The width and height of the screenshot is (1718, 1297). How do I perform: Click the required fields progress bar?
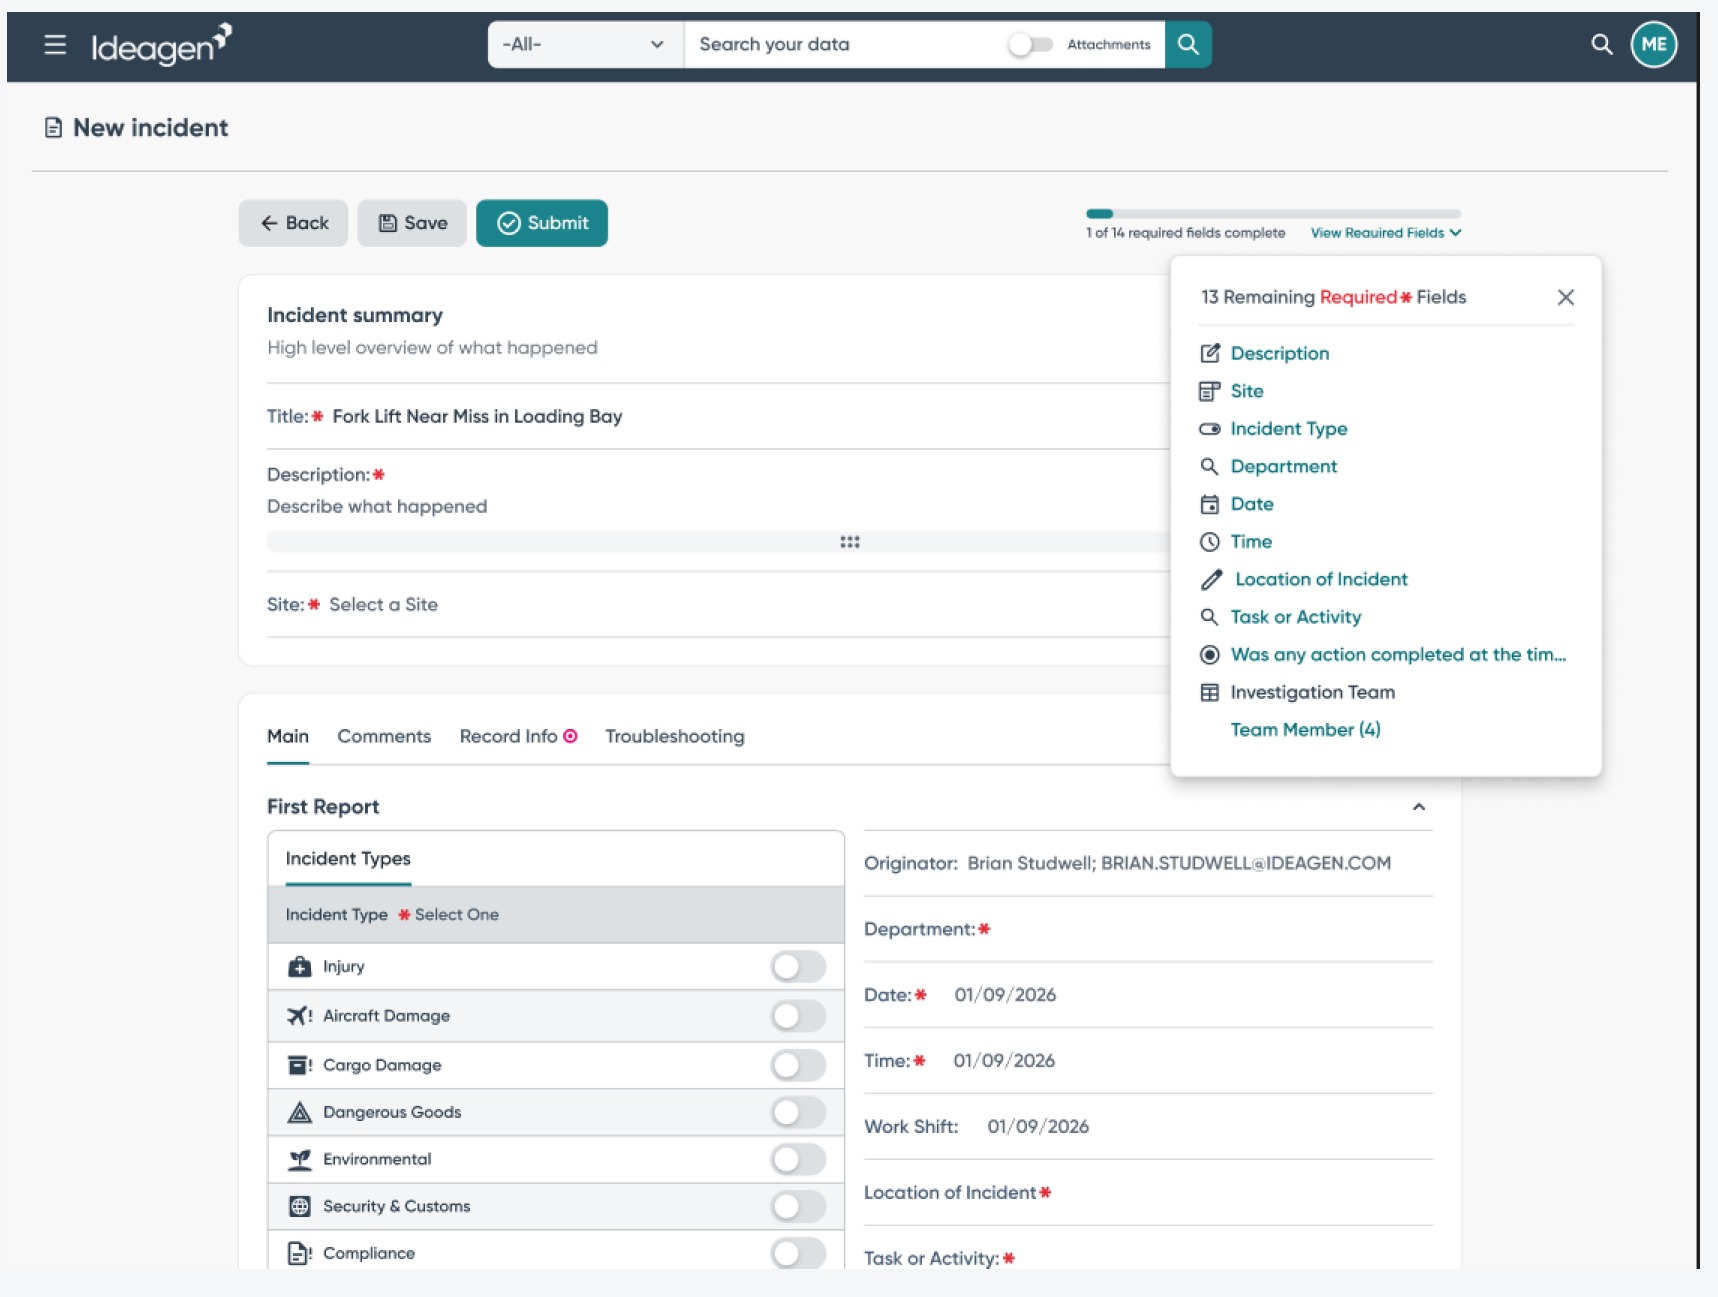[1273, 214]
